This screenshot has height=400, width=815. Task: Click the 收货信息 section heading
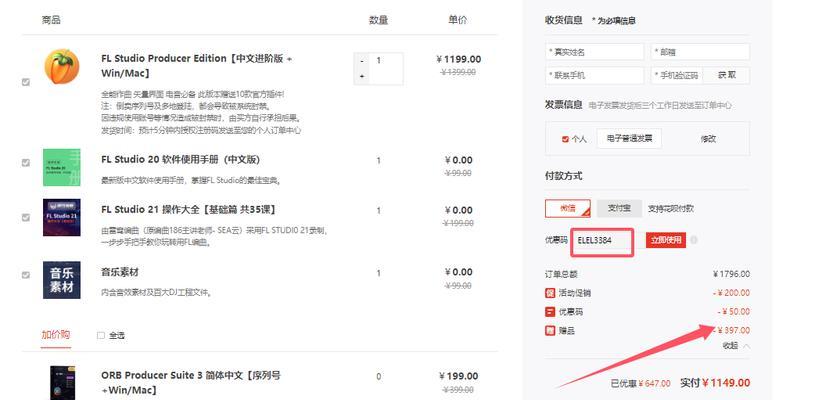[563, 20]
